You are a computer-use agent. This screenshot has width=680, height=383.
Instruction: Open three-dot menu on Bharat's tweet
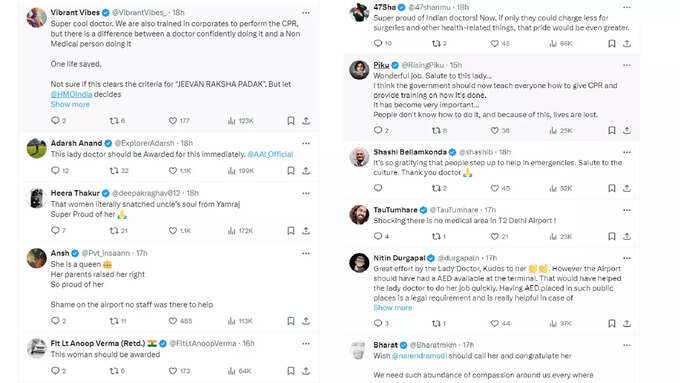627,345
